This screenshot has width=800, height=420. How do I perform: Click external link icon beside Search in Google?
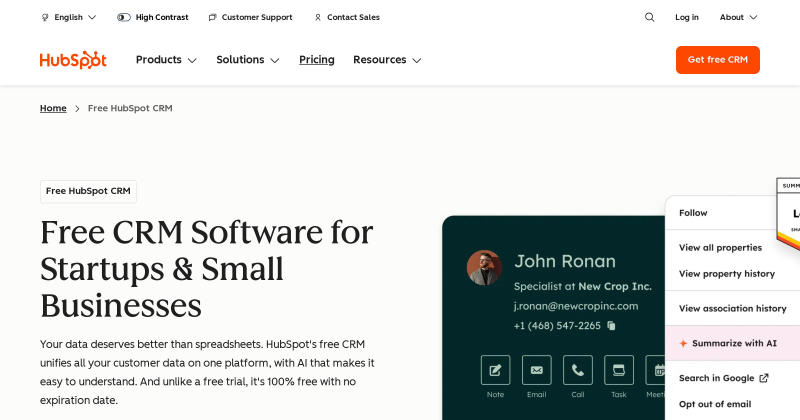[764, 378]
